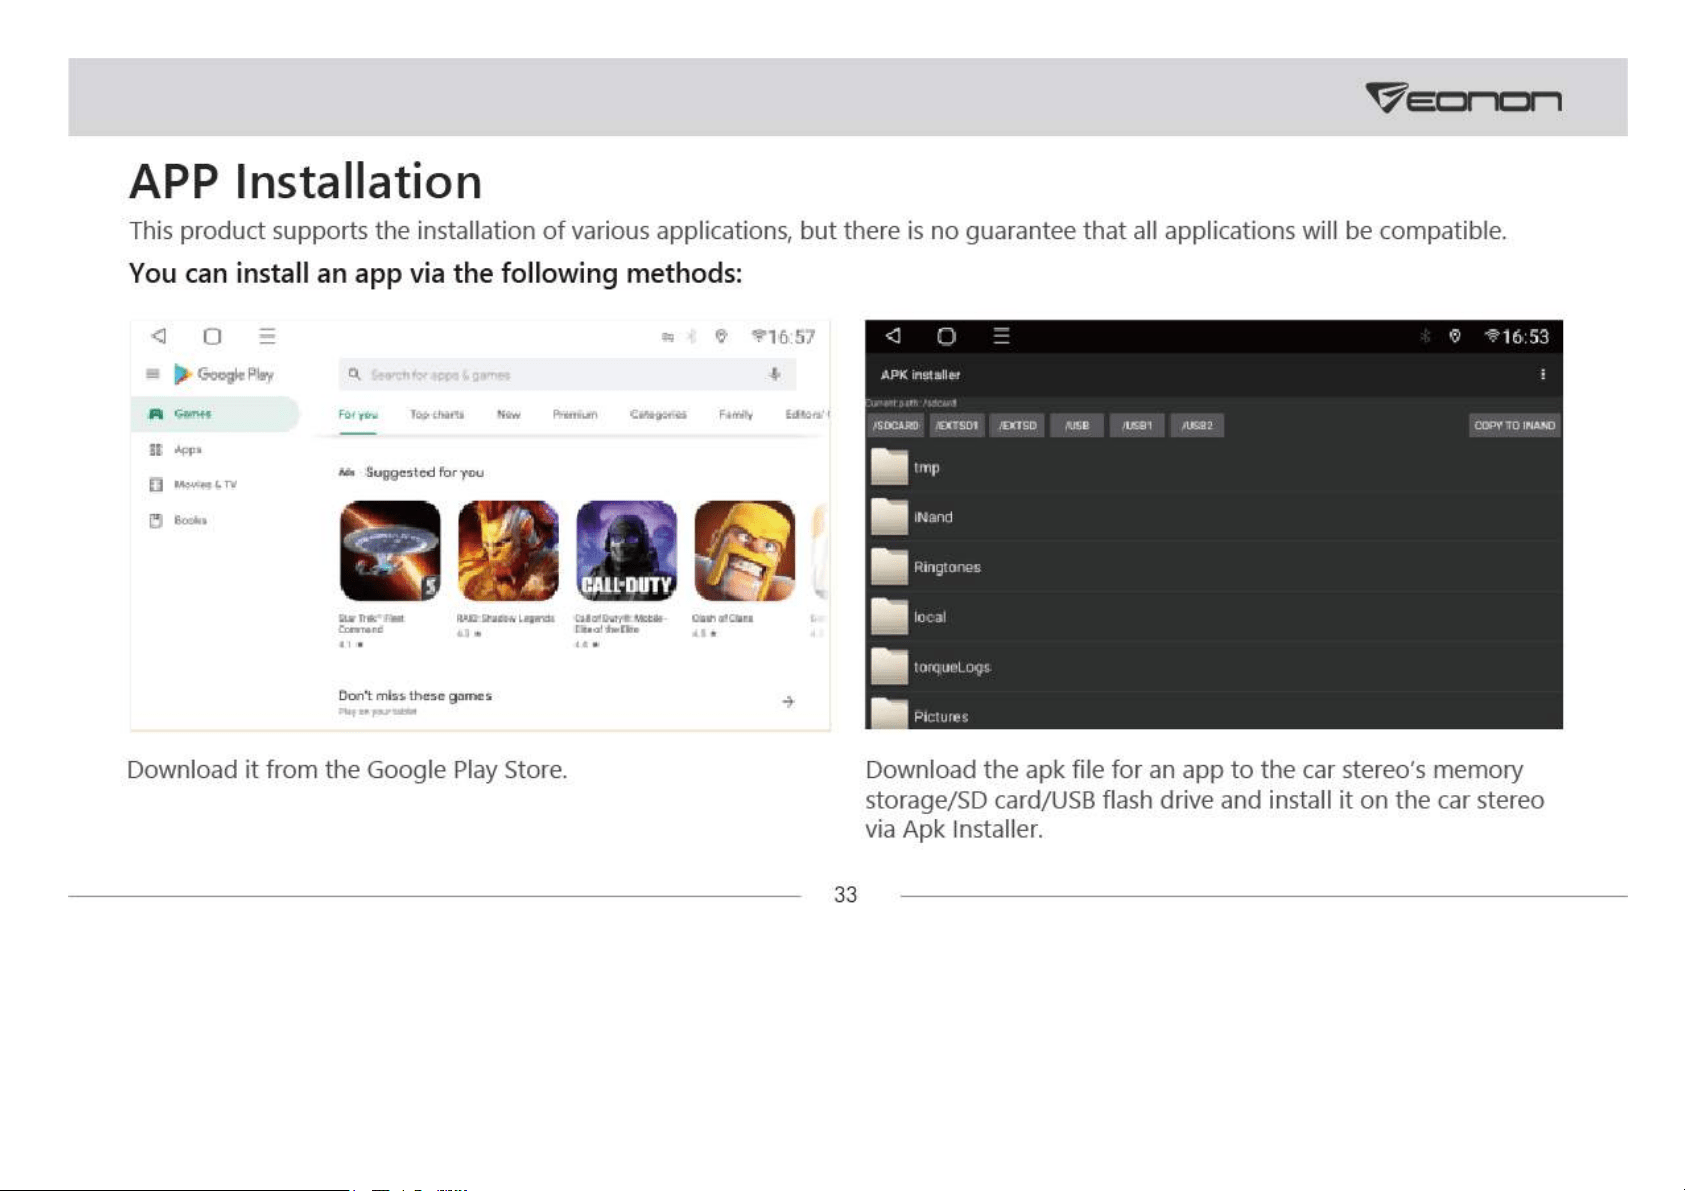The height and width of the screenshot is (1191, 1685).
Task: Open Call of Duty Mobile game thumbnail
Action: 626,551
